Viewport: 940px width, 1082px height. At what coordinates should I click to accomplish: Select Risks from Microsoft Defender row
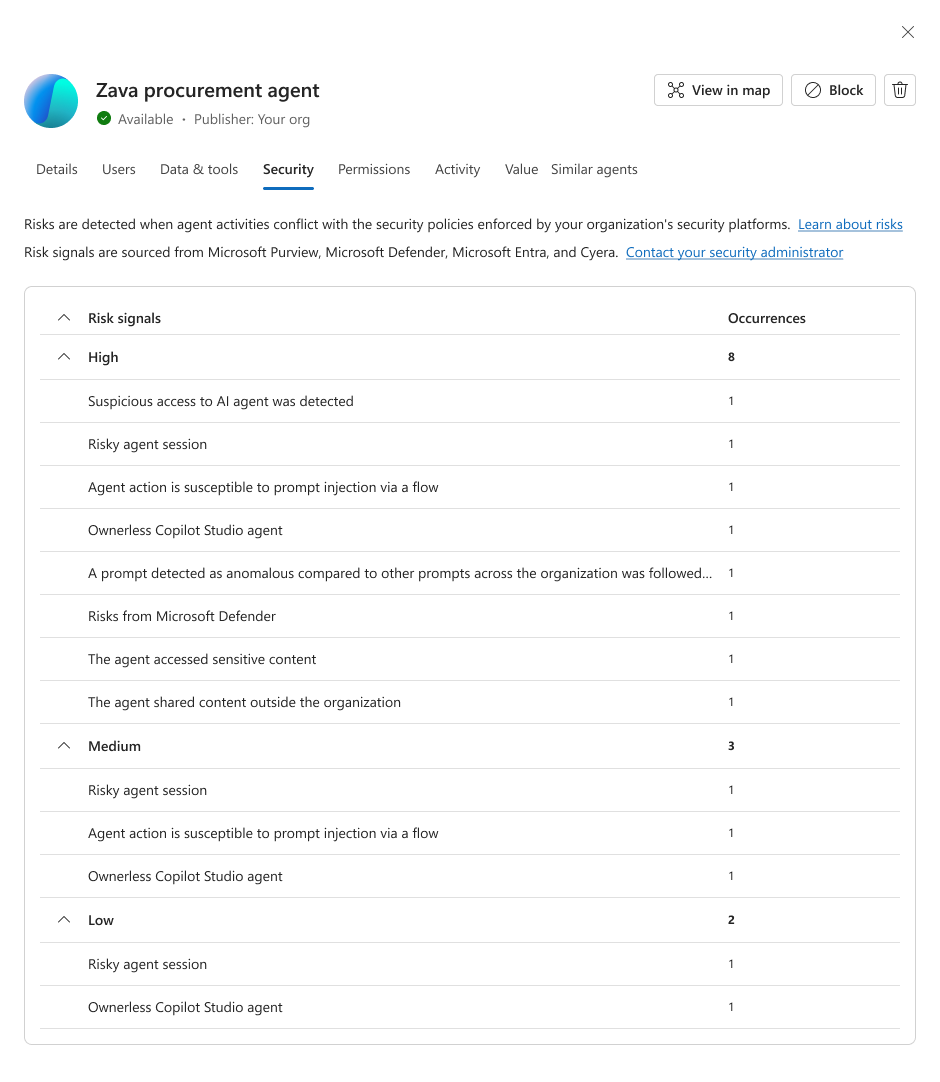tap(469, 616)
